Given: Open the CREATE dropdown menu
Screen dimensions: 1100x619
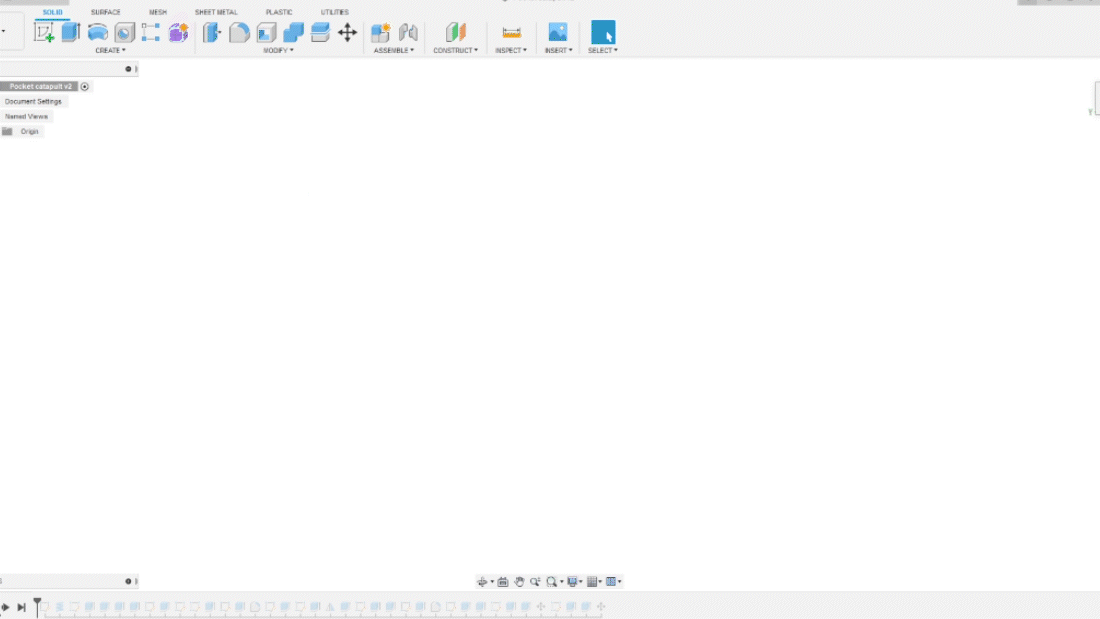Looking at the screenshot, I should pos(111,51).
